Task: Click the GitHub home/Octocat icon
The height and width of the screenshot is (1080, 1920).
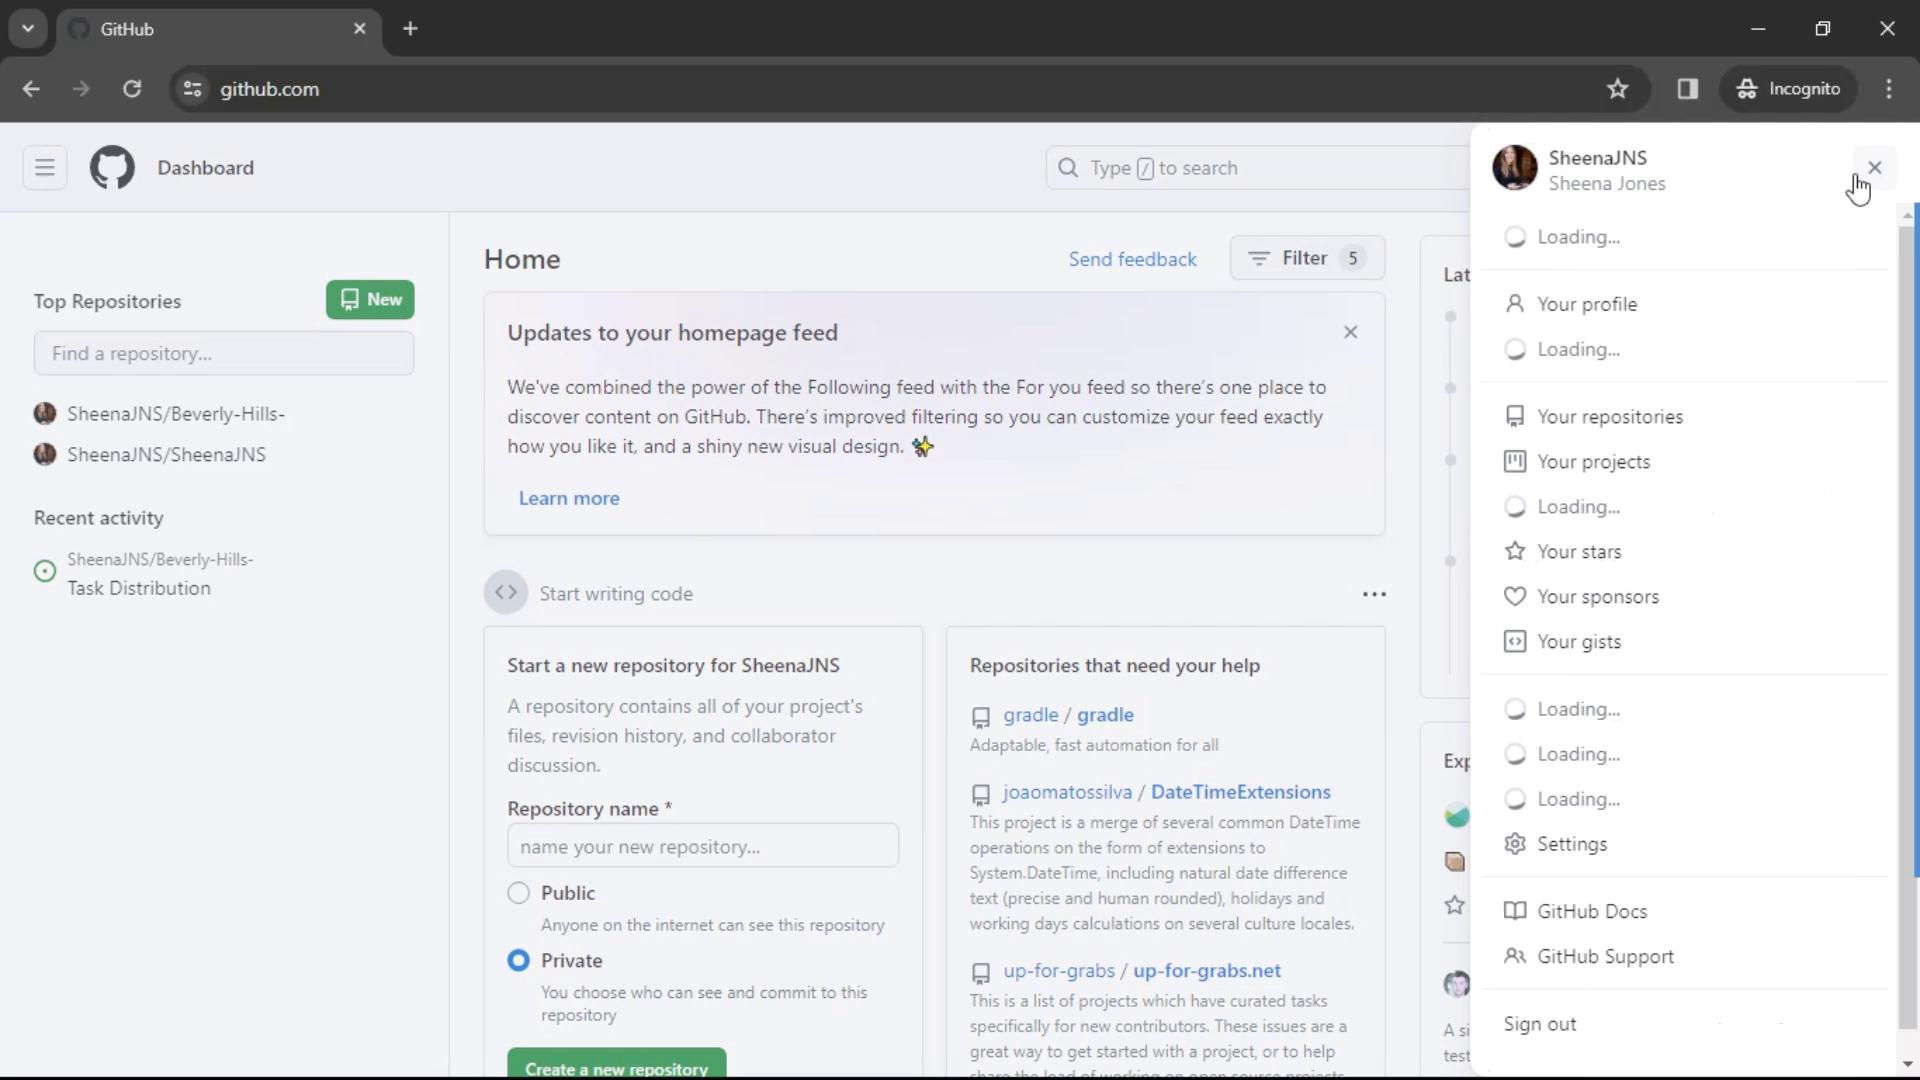Action: click(x=112, y=166)
